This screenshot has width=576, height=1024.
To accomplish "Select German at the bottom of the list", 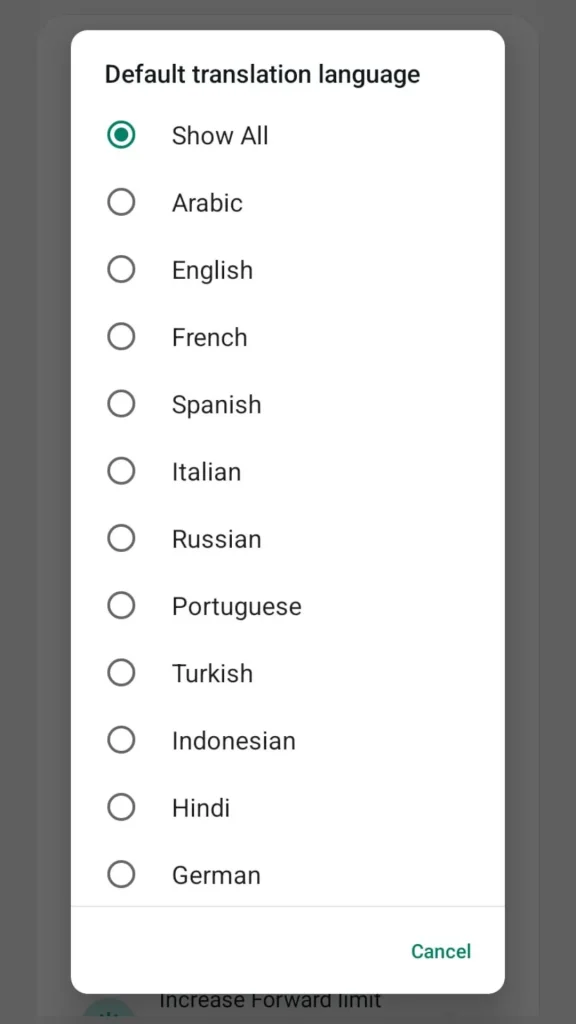I will [121, 874].
